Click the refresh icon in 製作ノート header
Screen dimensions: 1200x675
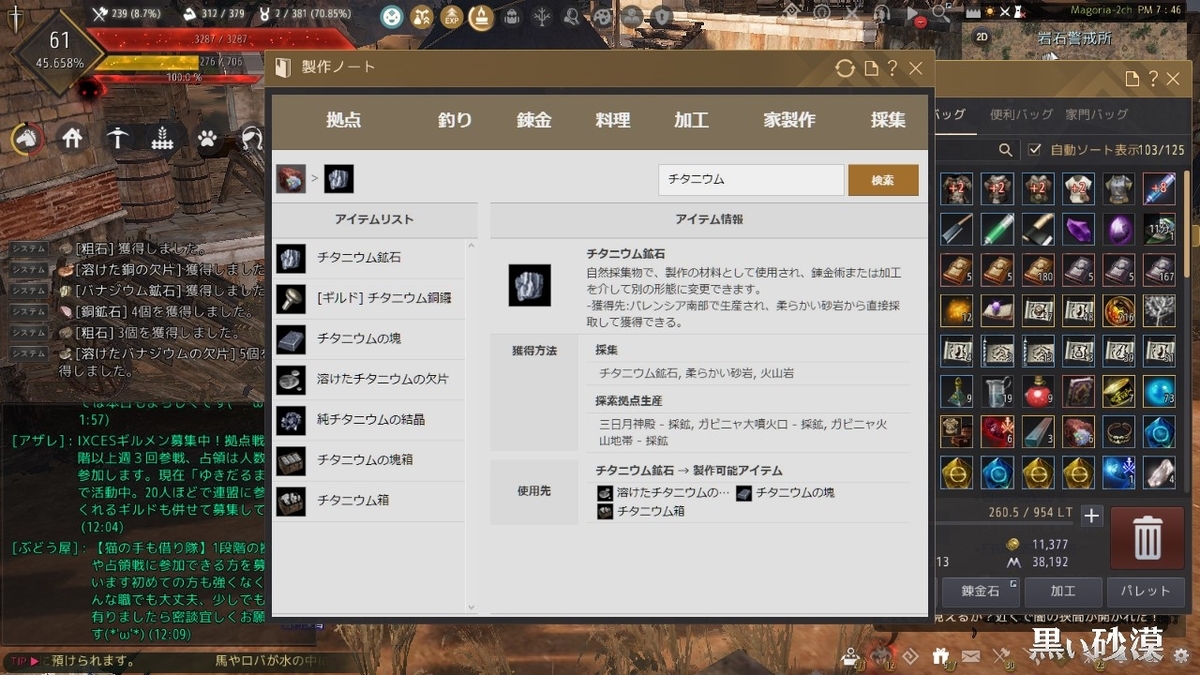click(x=845, y=69)
